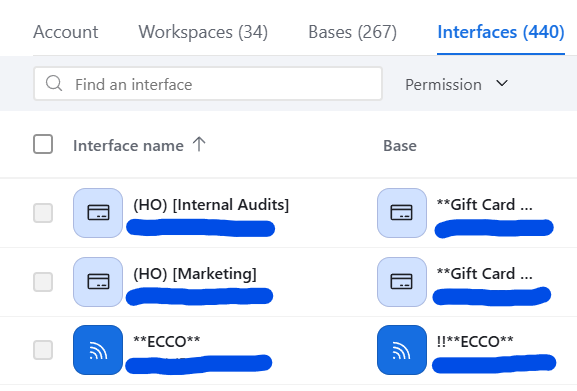Click Gift Card base icon in Marketing row

click(x=402, y=282)
